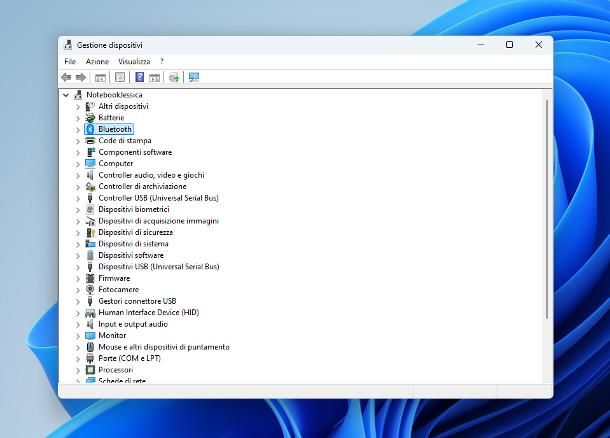The width and height of the screenshot is (610, 438).
Task: Select the Processori label
Action: 116,370
